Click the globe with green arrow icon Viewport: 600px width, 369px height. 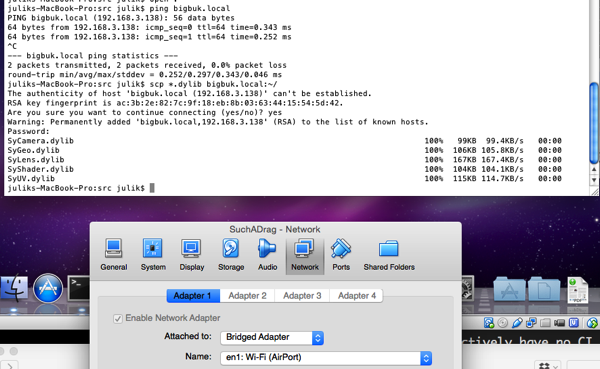coord(592,323)
